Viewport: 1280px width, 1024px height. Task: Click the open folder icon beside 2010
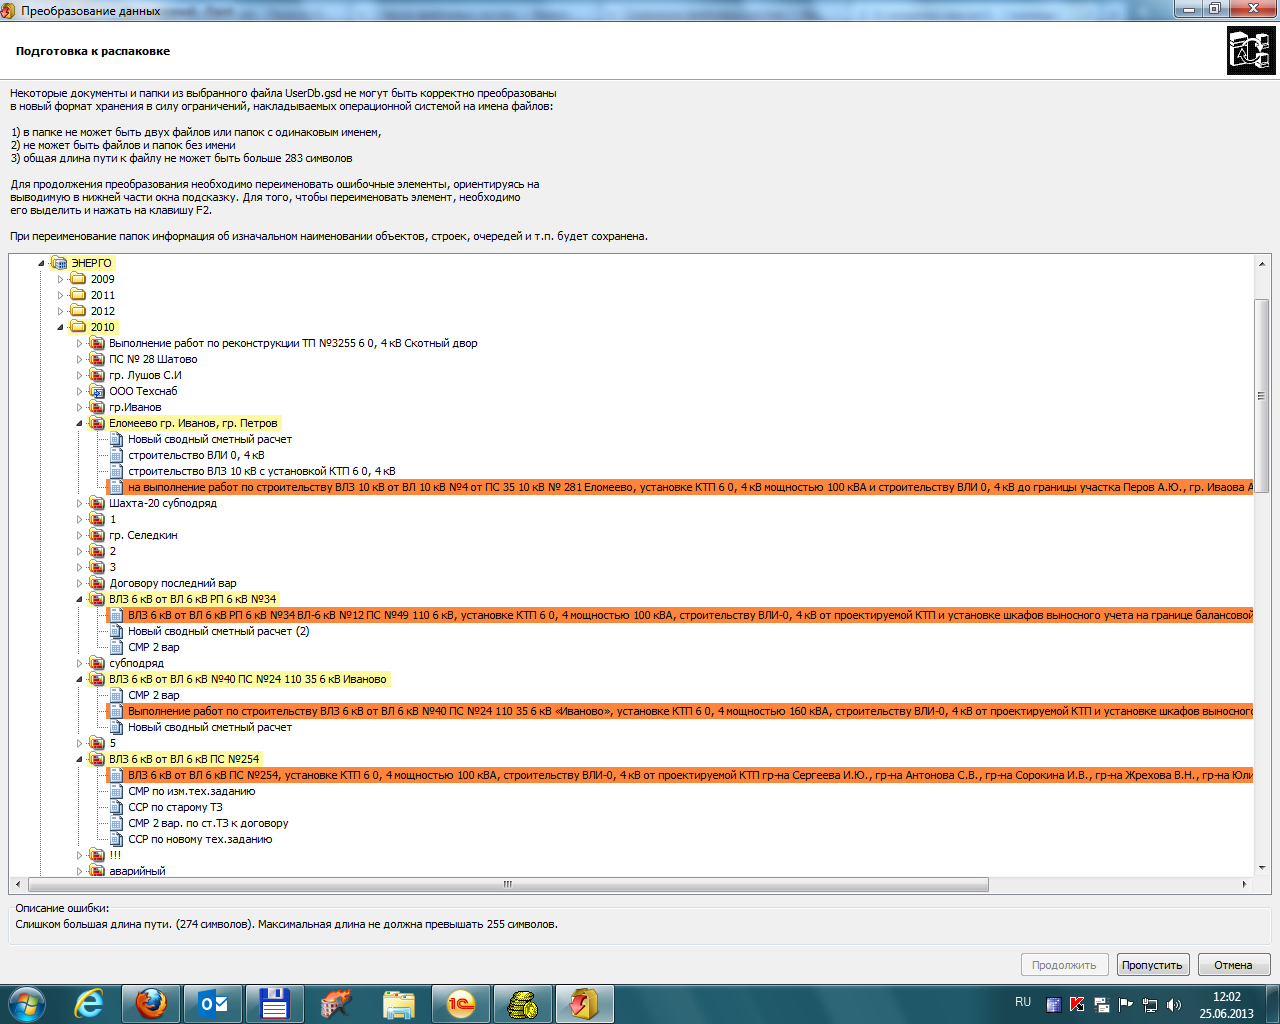pyautogui.click(x=78, y=327)
